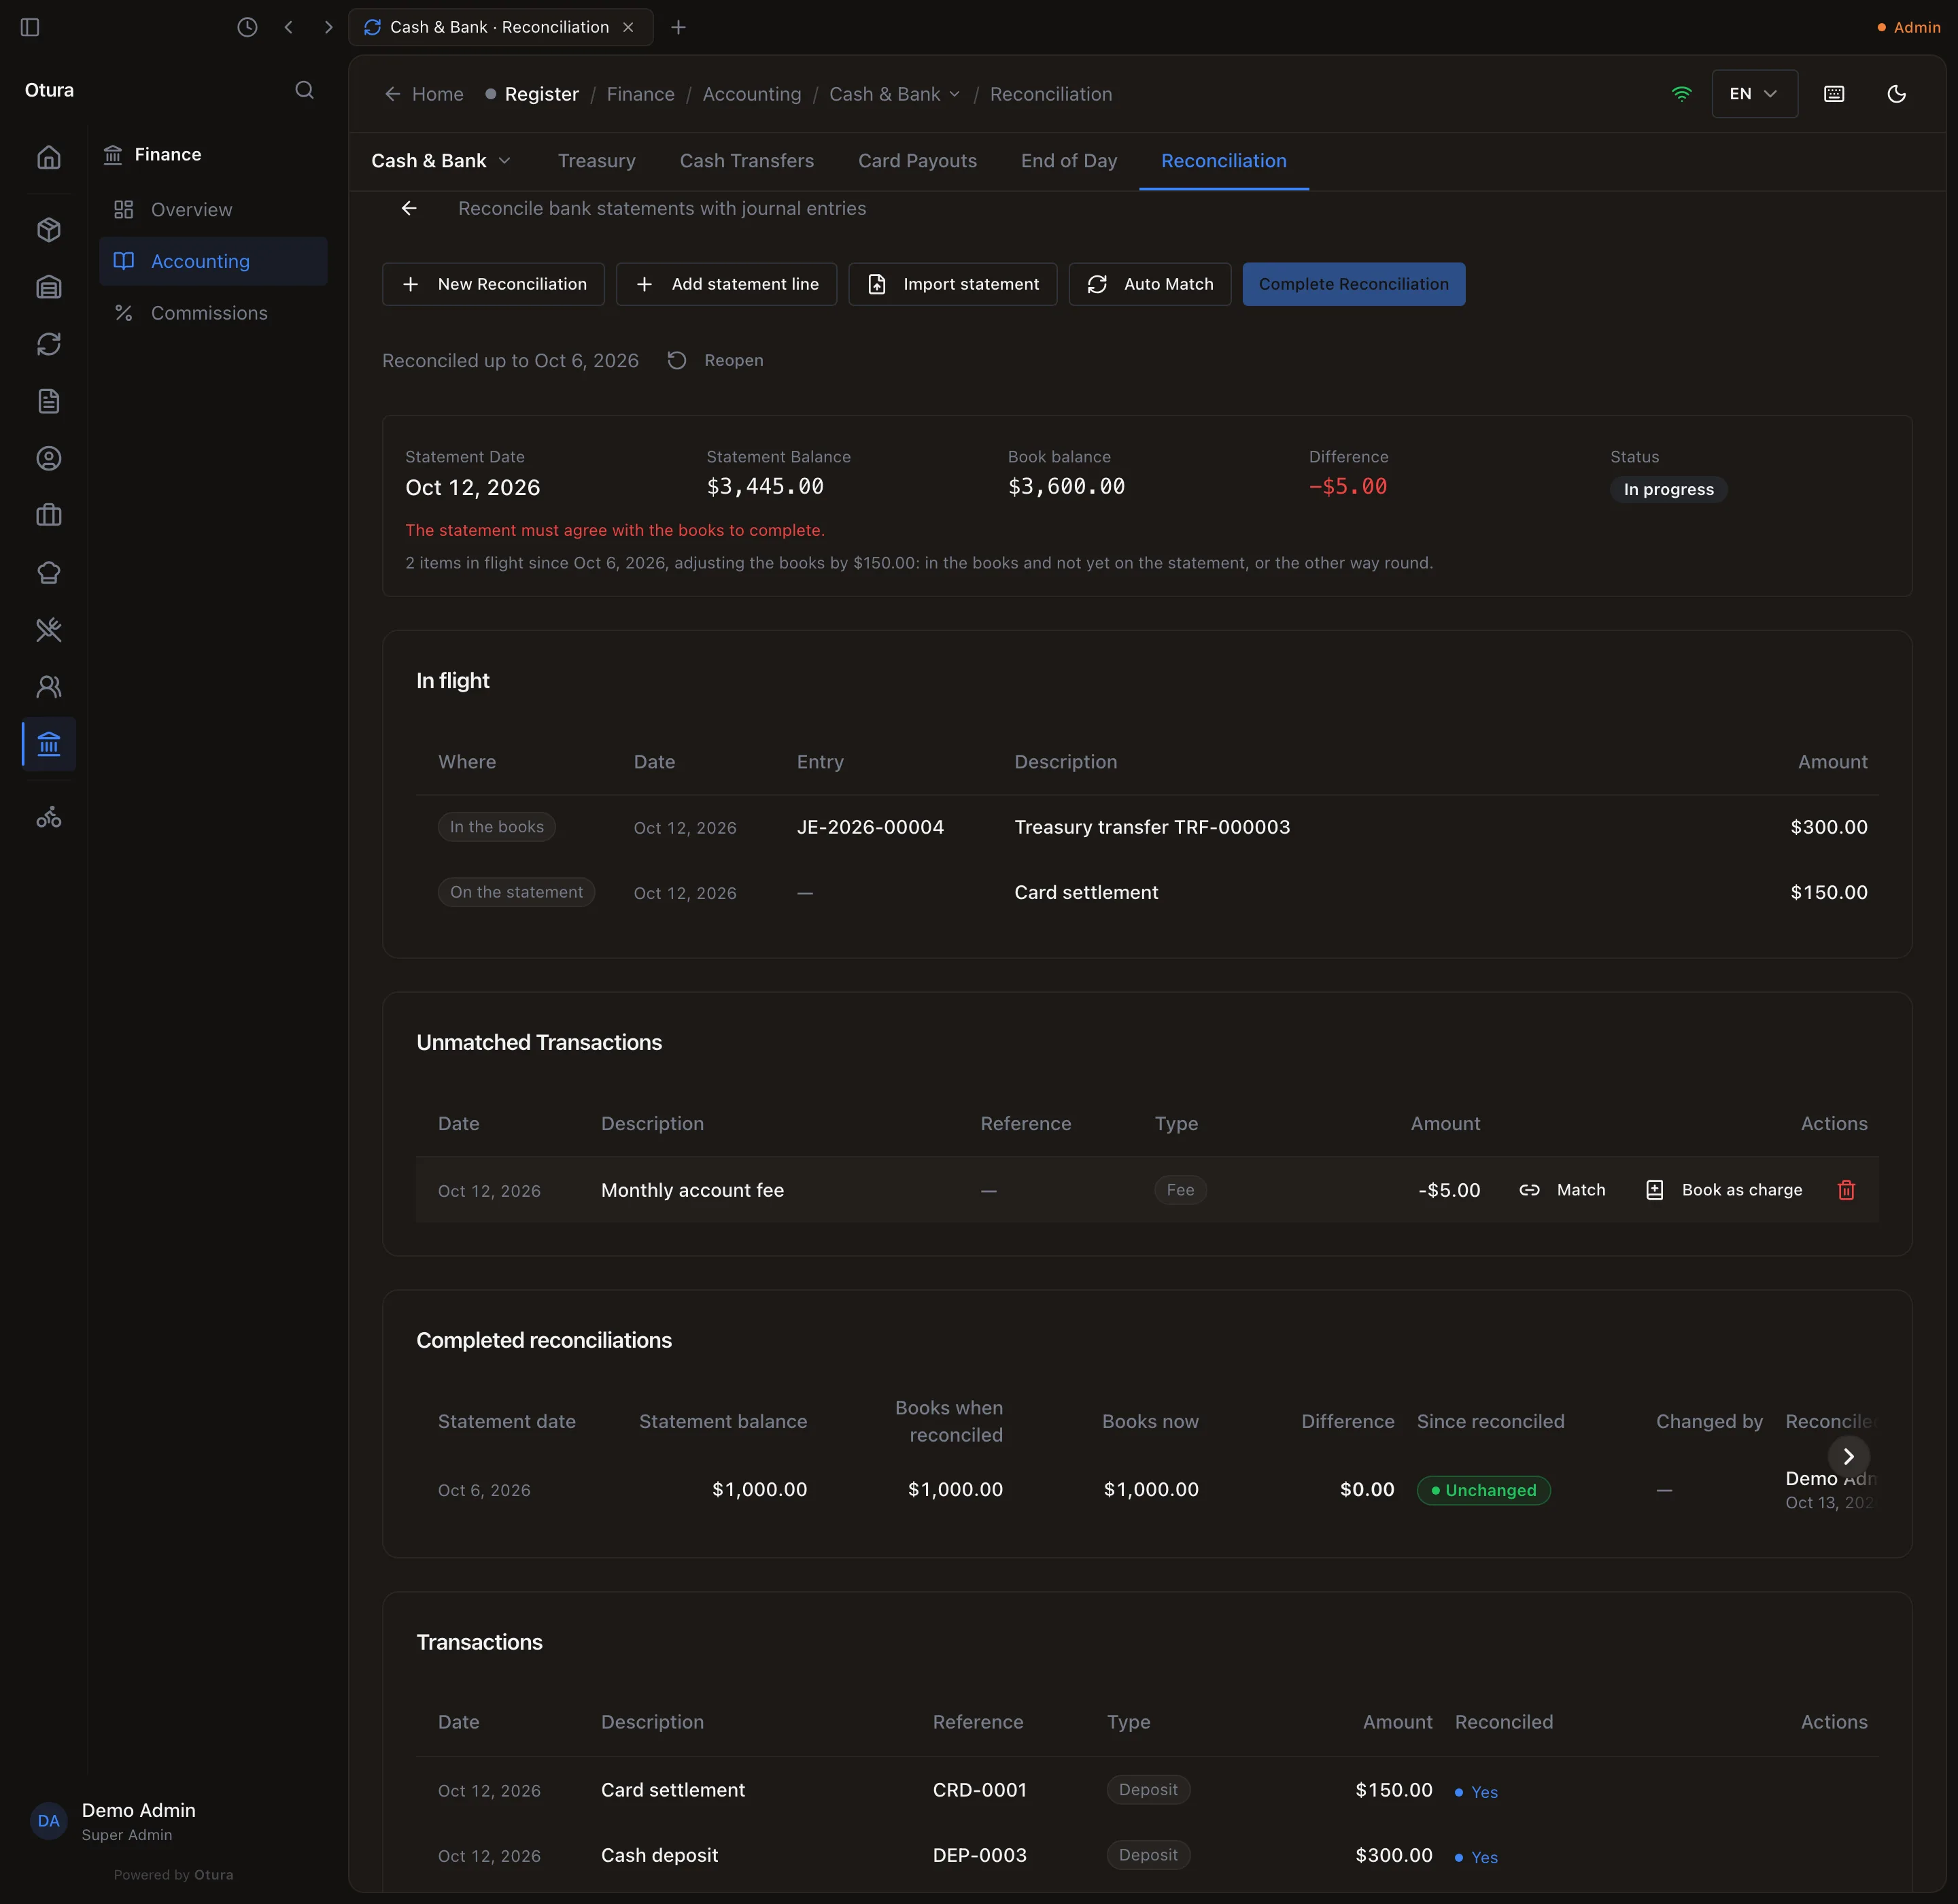The height and width of the screenshot is (1904, 1958).
Task: Expand the Cash & Bank breadcrumb dropdown
Action: (895, 94)
